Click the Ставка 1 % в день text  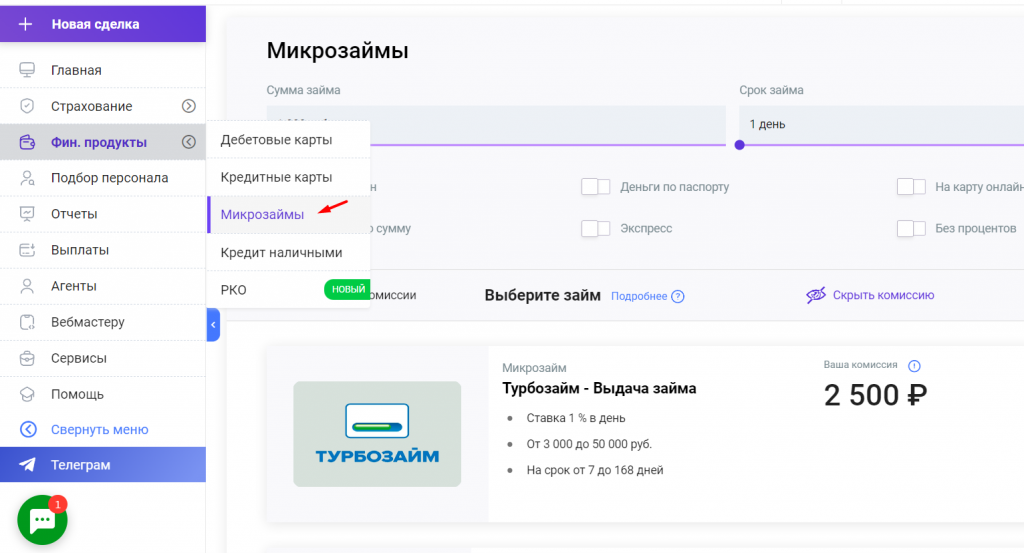click(575, 418)
